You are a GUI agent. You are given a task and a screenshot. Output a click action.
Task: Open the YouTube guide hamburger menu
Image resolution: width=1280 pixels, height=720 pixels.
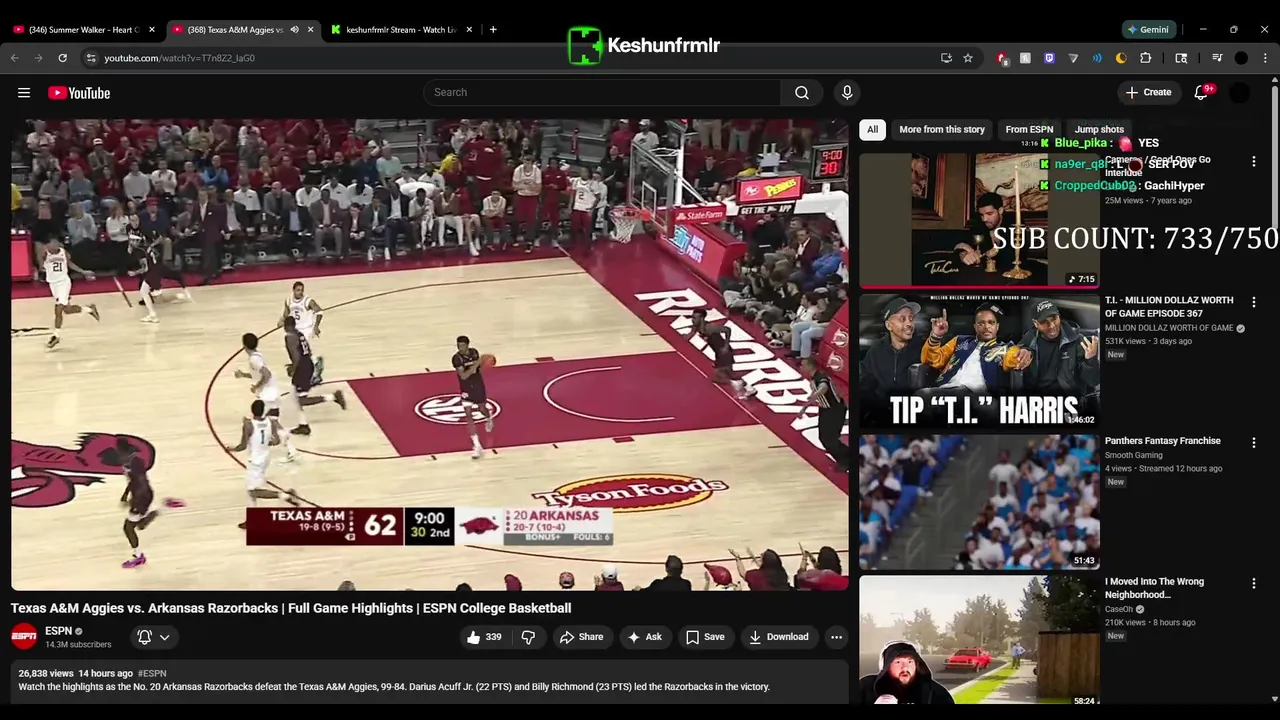(x=24, y=93)
